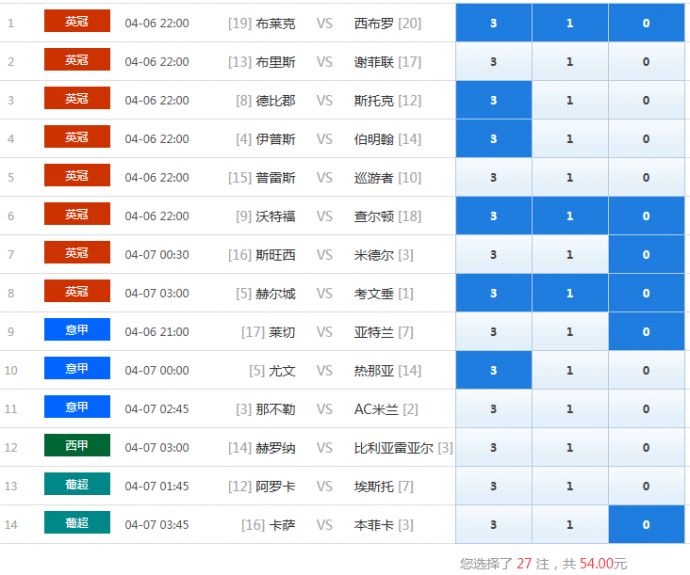690x575 pixels.
Task: Select draw option 1 for 布里斯 vs 谢菲联
Action: coord(570,62)
